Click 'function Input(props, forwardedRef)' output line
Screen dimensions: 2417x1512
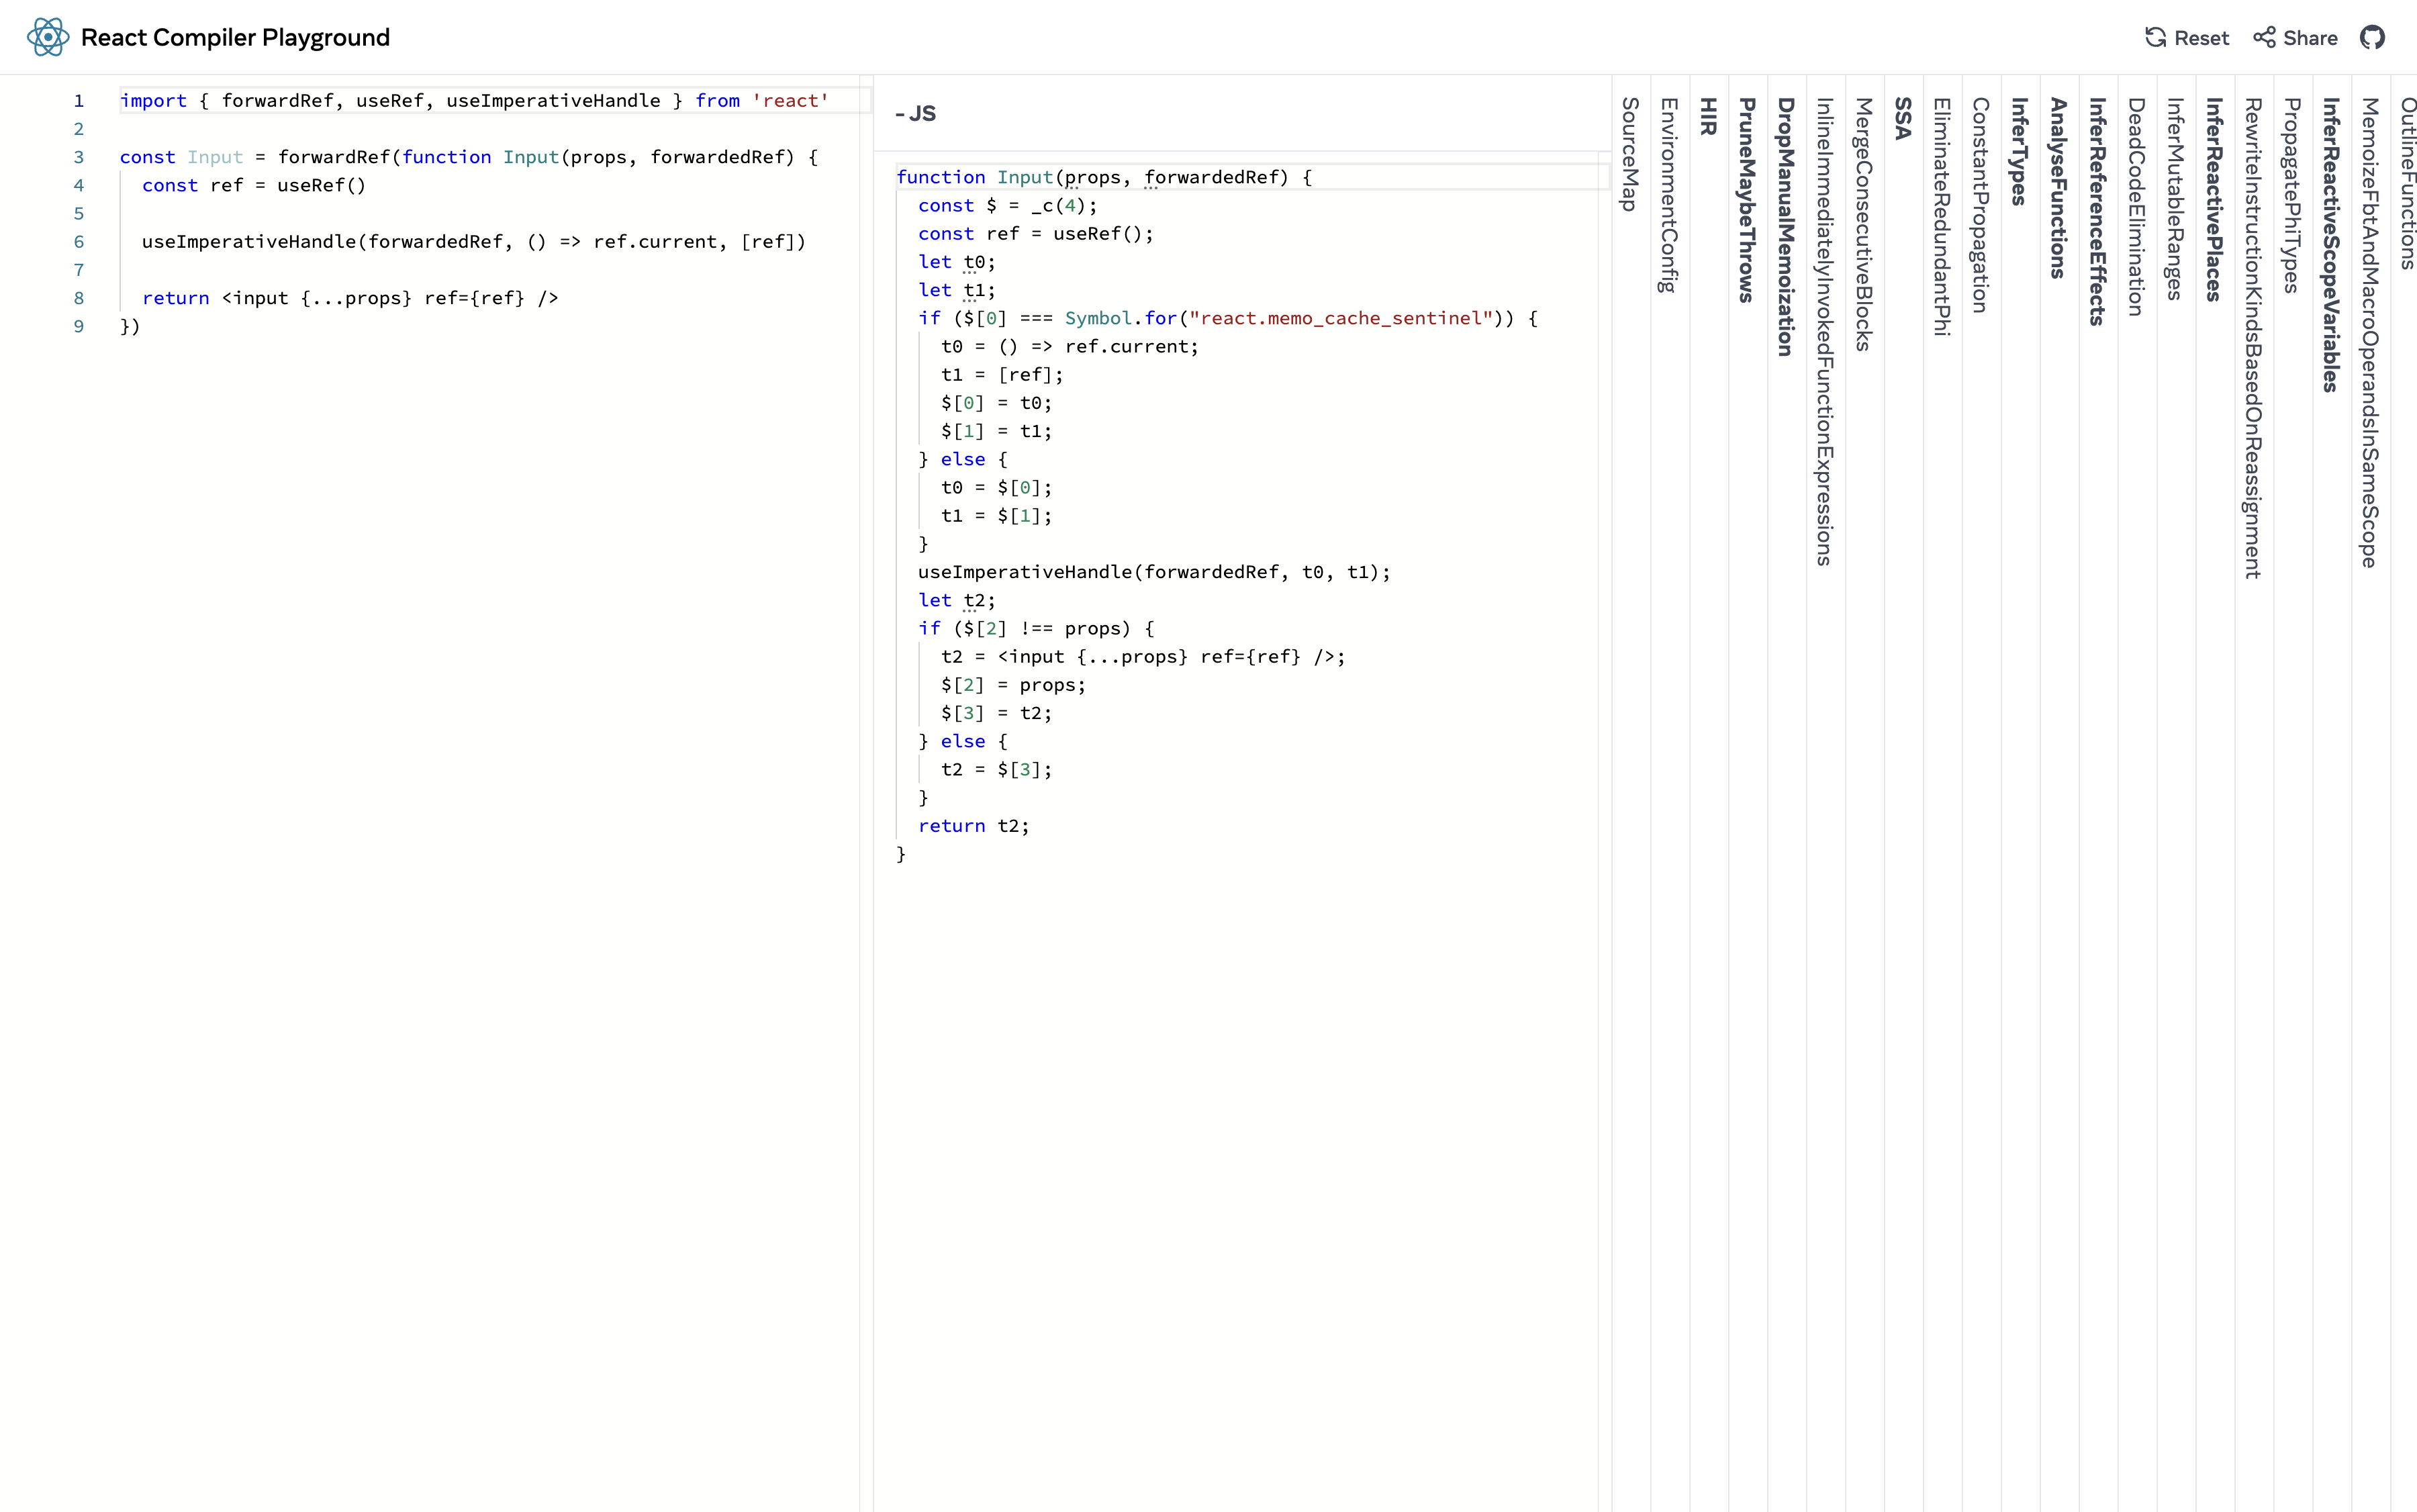click(x=1104, y=177)
